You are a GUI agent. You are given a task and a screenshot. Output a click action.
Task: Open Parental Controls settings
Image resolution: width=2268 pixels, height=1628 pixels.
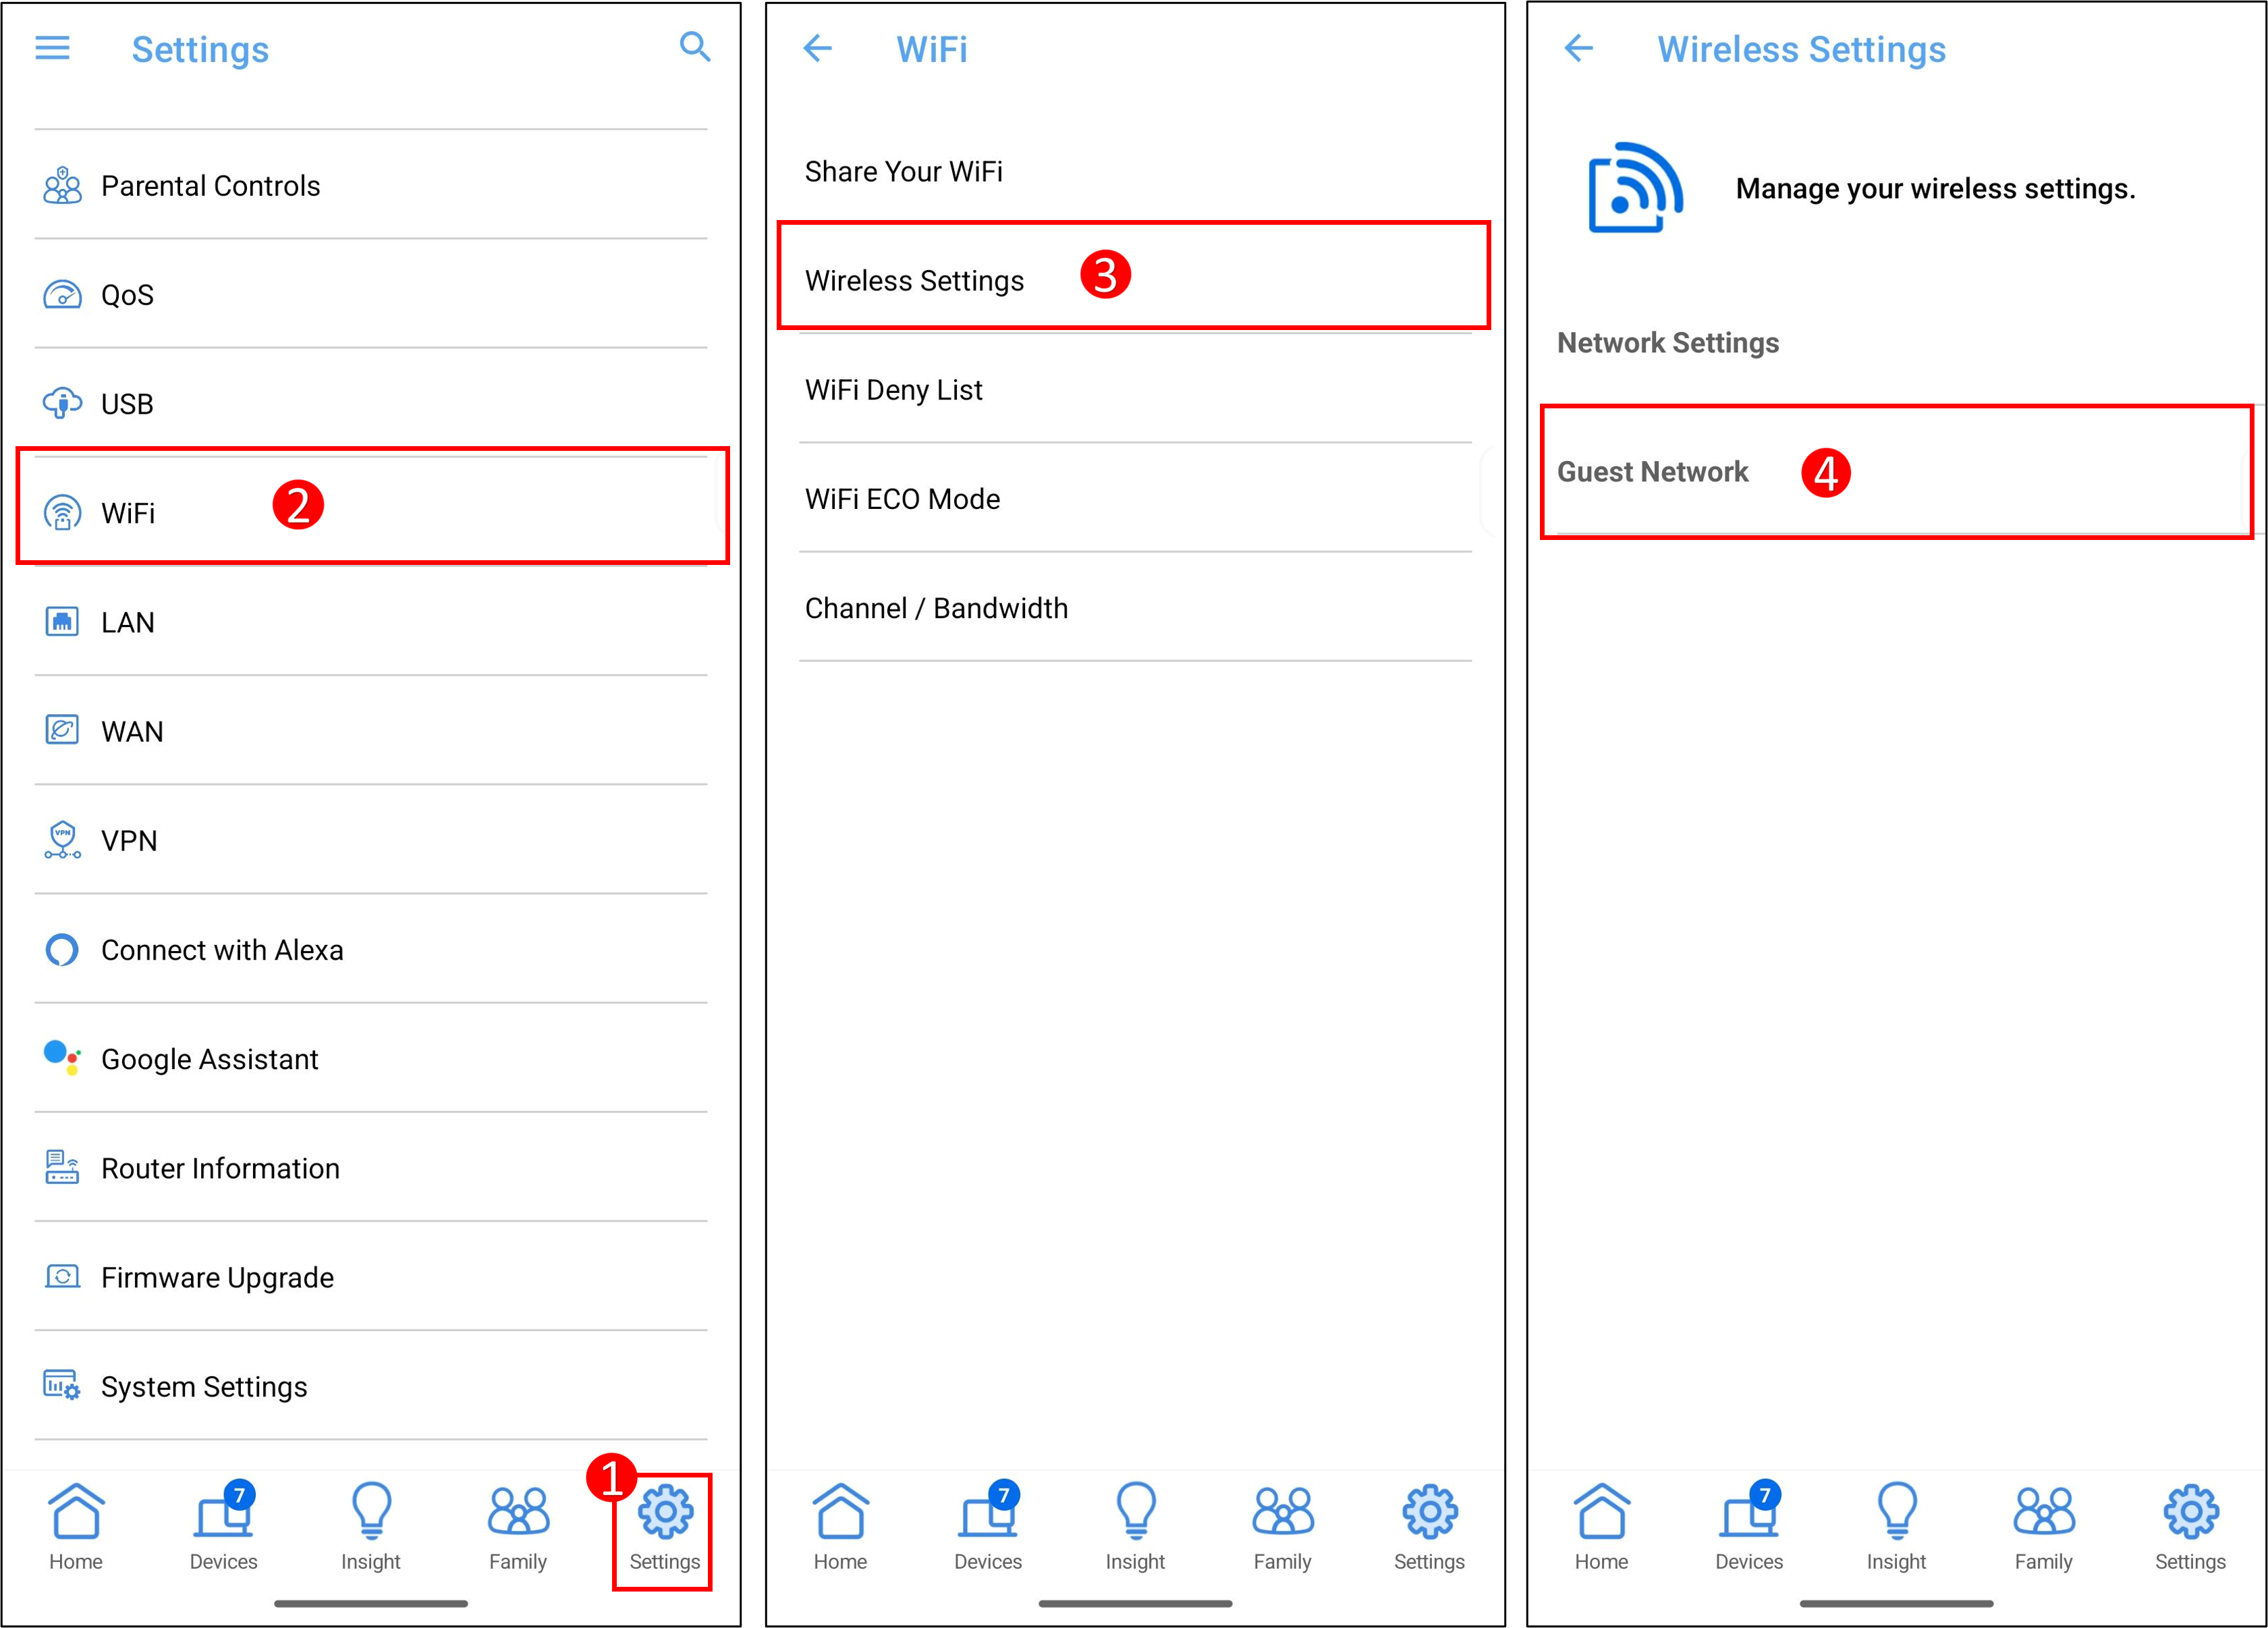pos(210,186)
